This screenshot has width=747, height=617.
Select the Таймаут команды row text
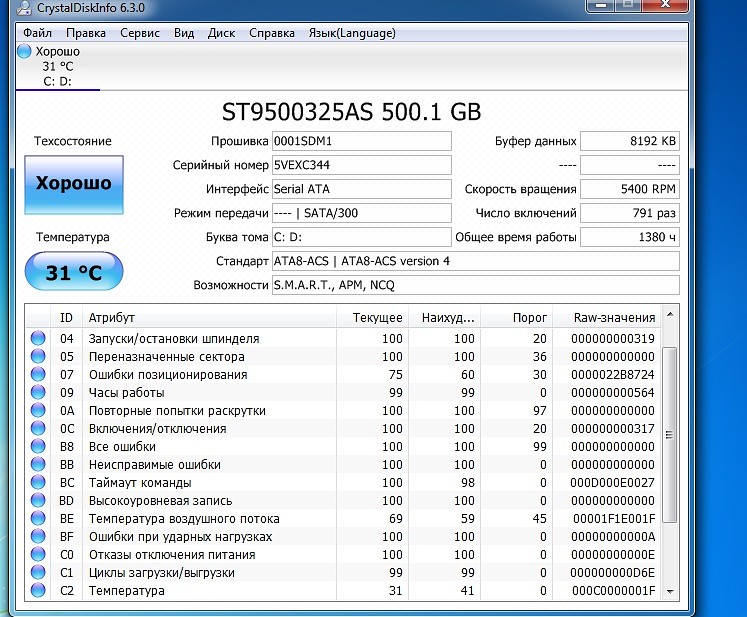(140, 483)
